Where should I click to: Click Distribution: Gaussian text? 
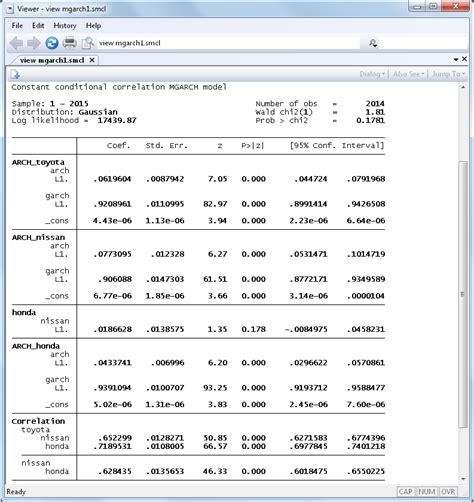[x=64, y=112]
